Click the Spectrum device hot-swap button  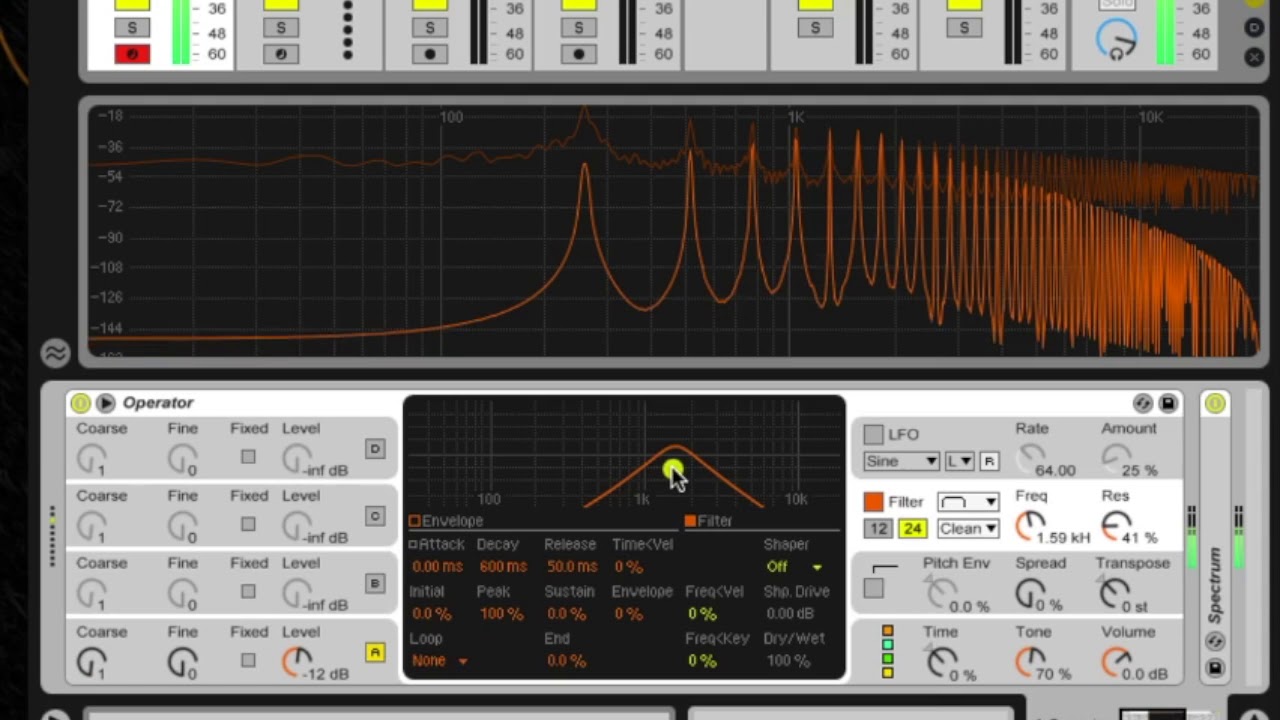coord(1215,642)
